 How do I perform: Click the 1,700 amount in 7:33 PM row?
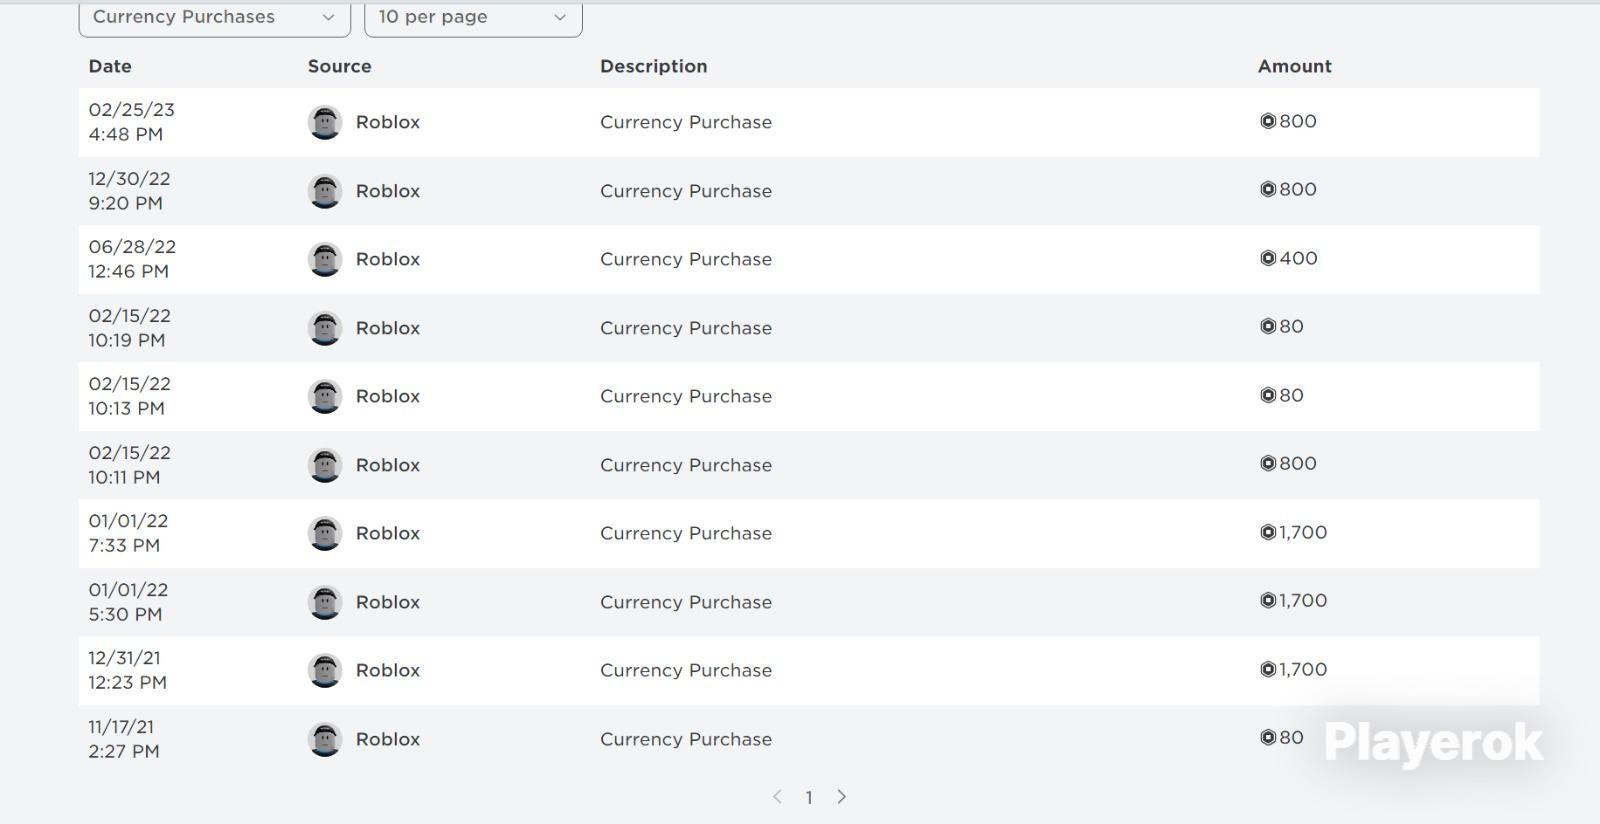point(1302,532)
